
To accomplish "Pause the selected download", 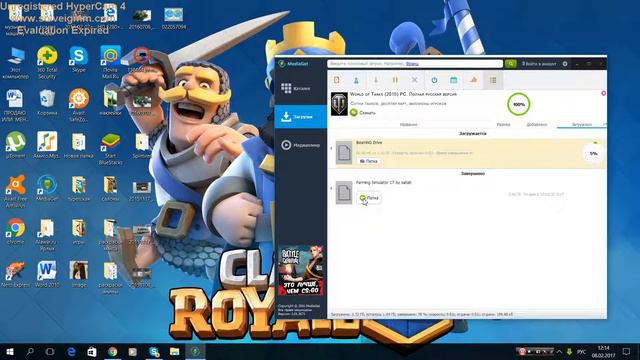I will (395, 80).
